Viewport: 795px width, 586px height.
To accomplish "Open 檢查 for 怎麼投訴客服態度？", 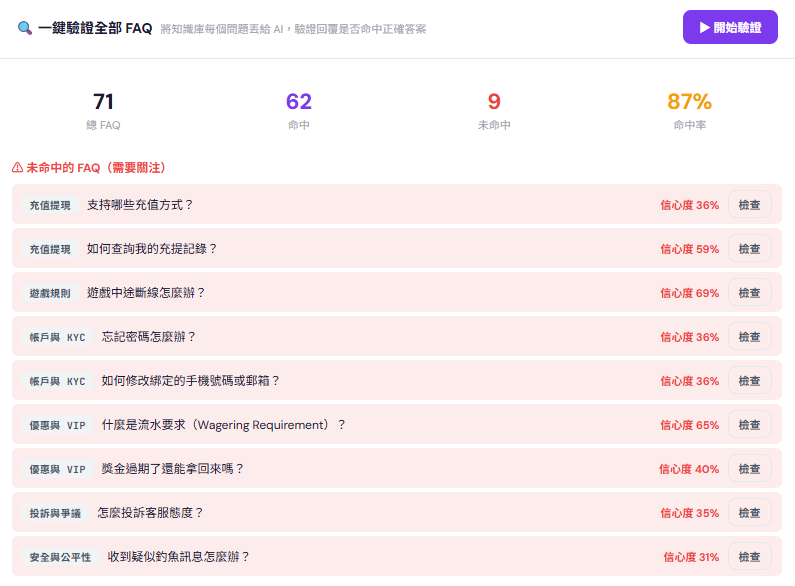I will click(749, 513).
